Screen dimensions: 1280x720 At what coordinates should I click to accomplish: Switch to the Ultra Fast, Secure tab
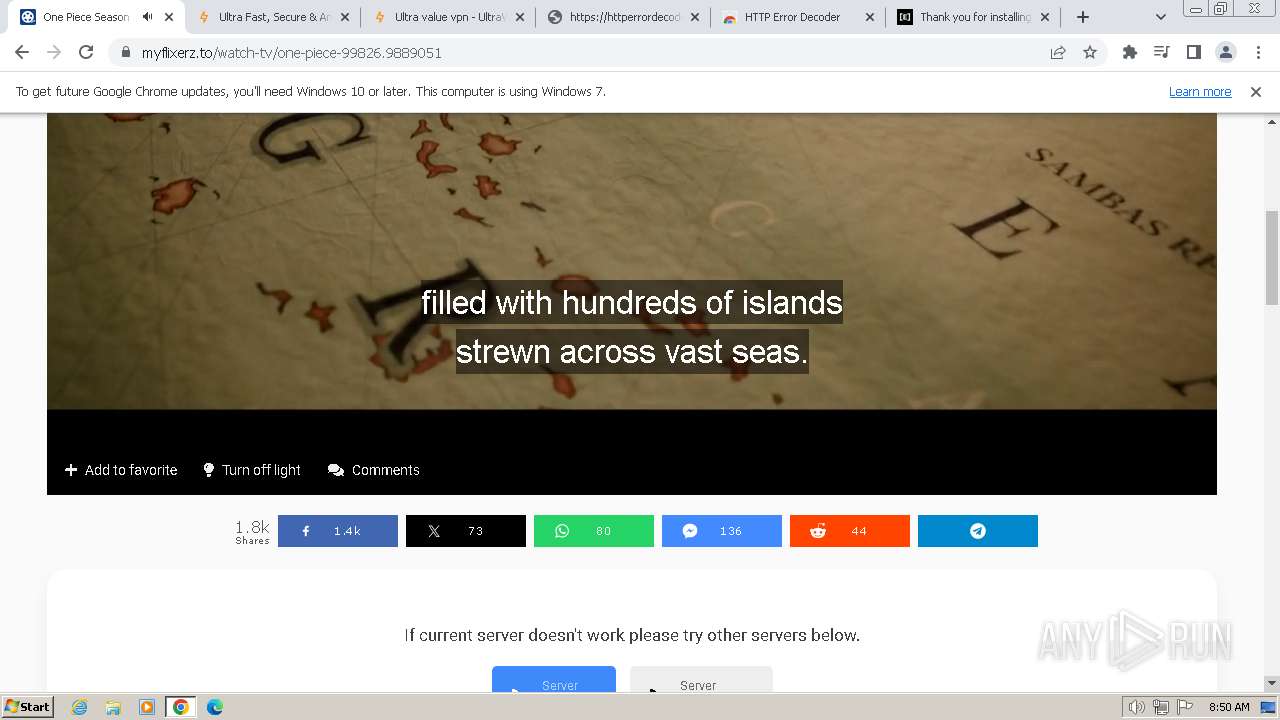[274, 17]
